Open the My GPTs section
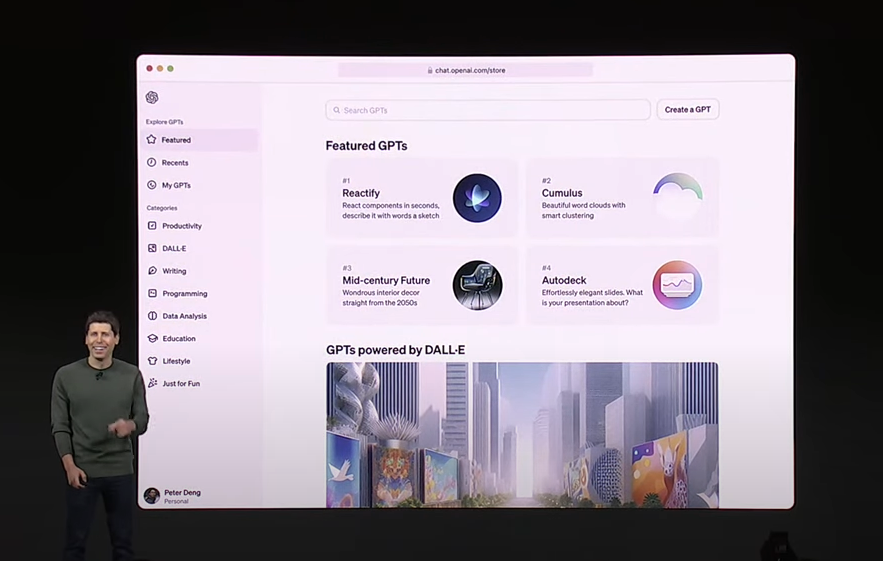Viewport: 883px width, 561px height. (x=176, y=185)
